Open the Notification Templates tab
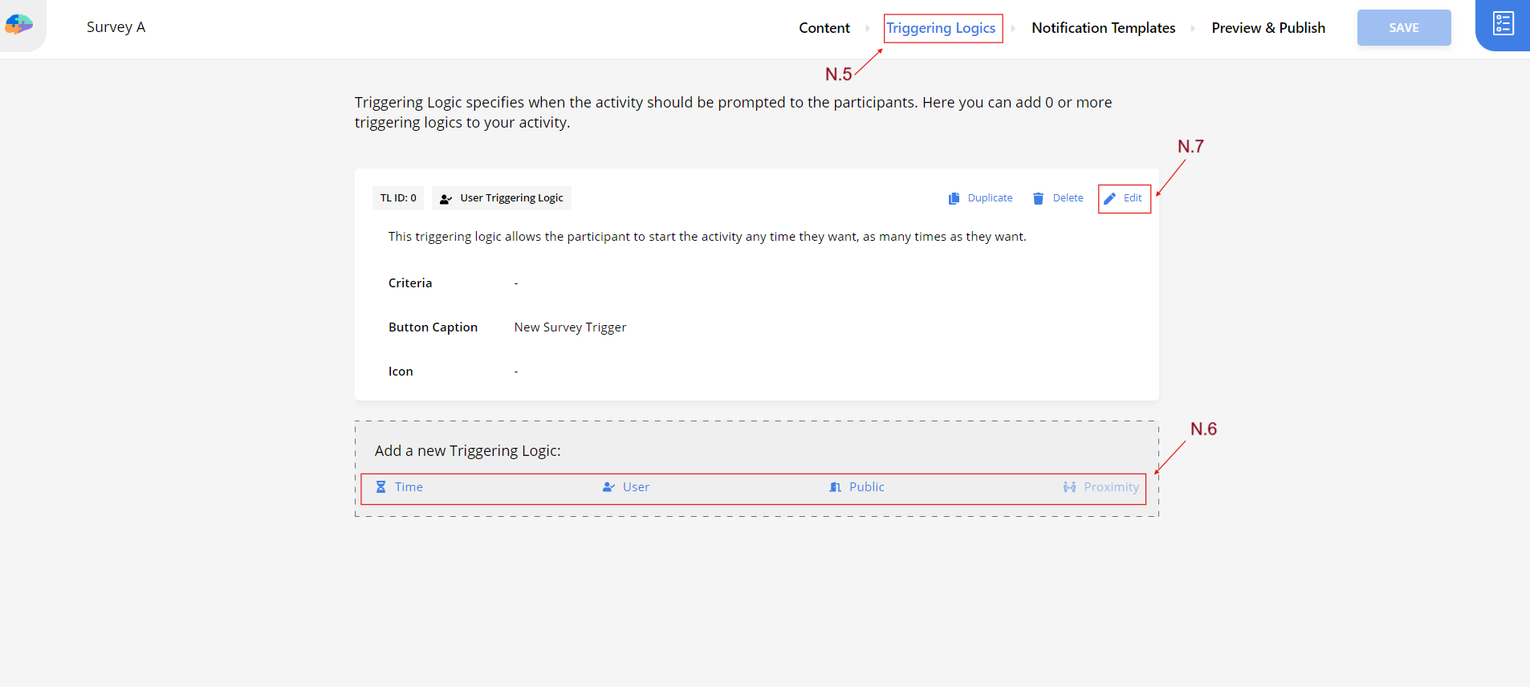The image size is (1530, 687). [1103, 28]
